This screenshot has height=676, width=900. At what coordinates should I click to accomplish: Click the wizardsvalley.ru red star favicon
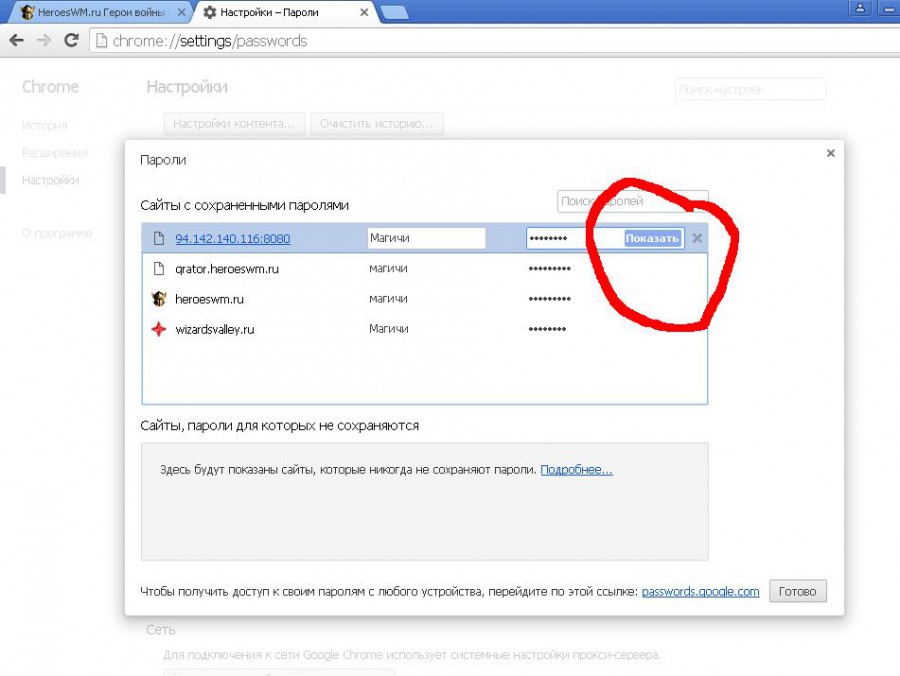159,329
